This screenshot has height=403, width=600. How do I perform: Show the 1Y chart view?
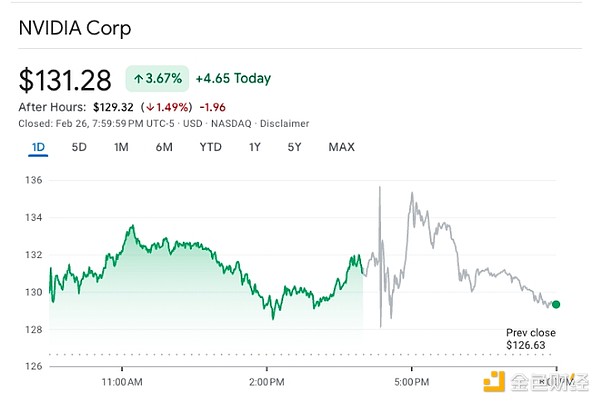255,148
